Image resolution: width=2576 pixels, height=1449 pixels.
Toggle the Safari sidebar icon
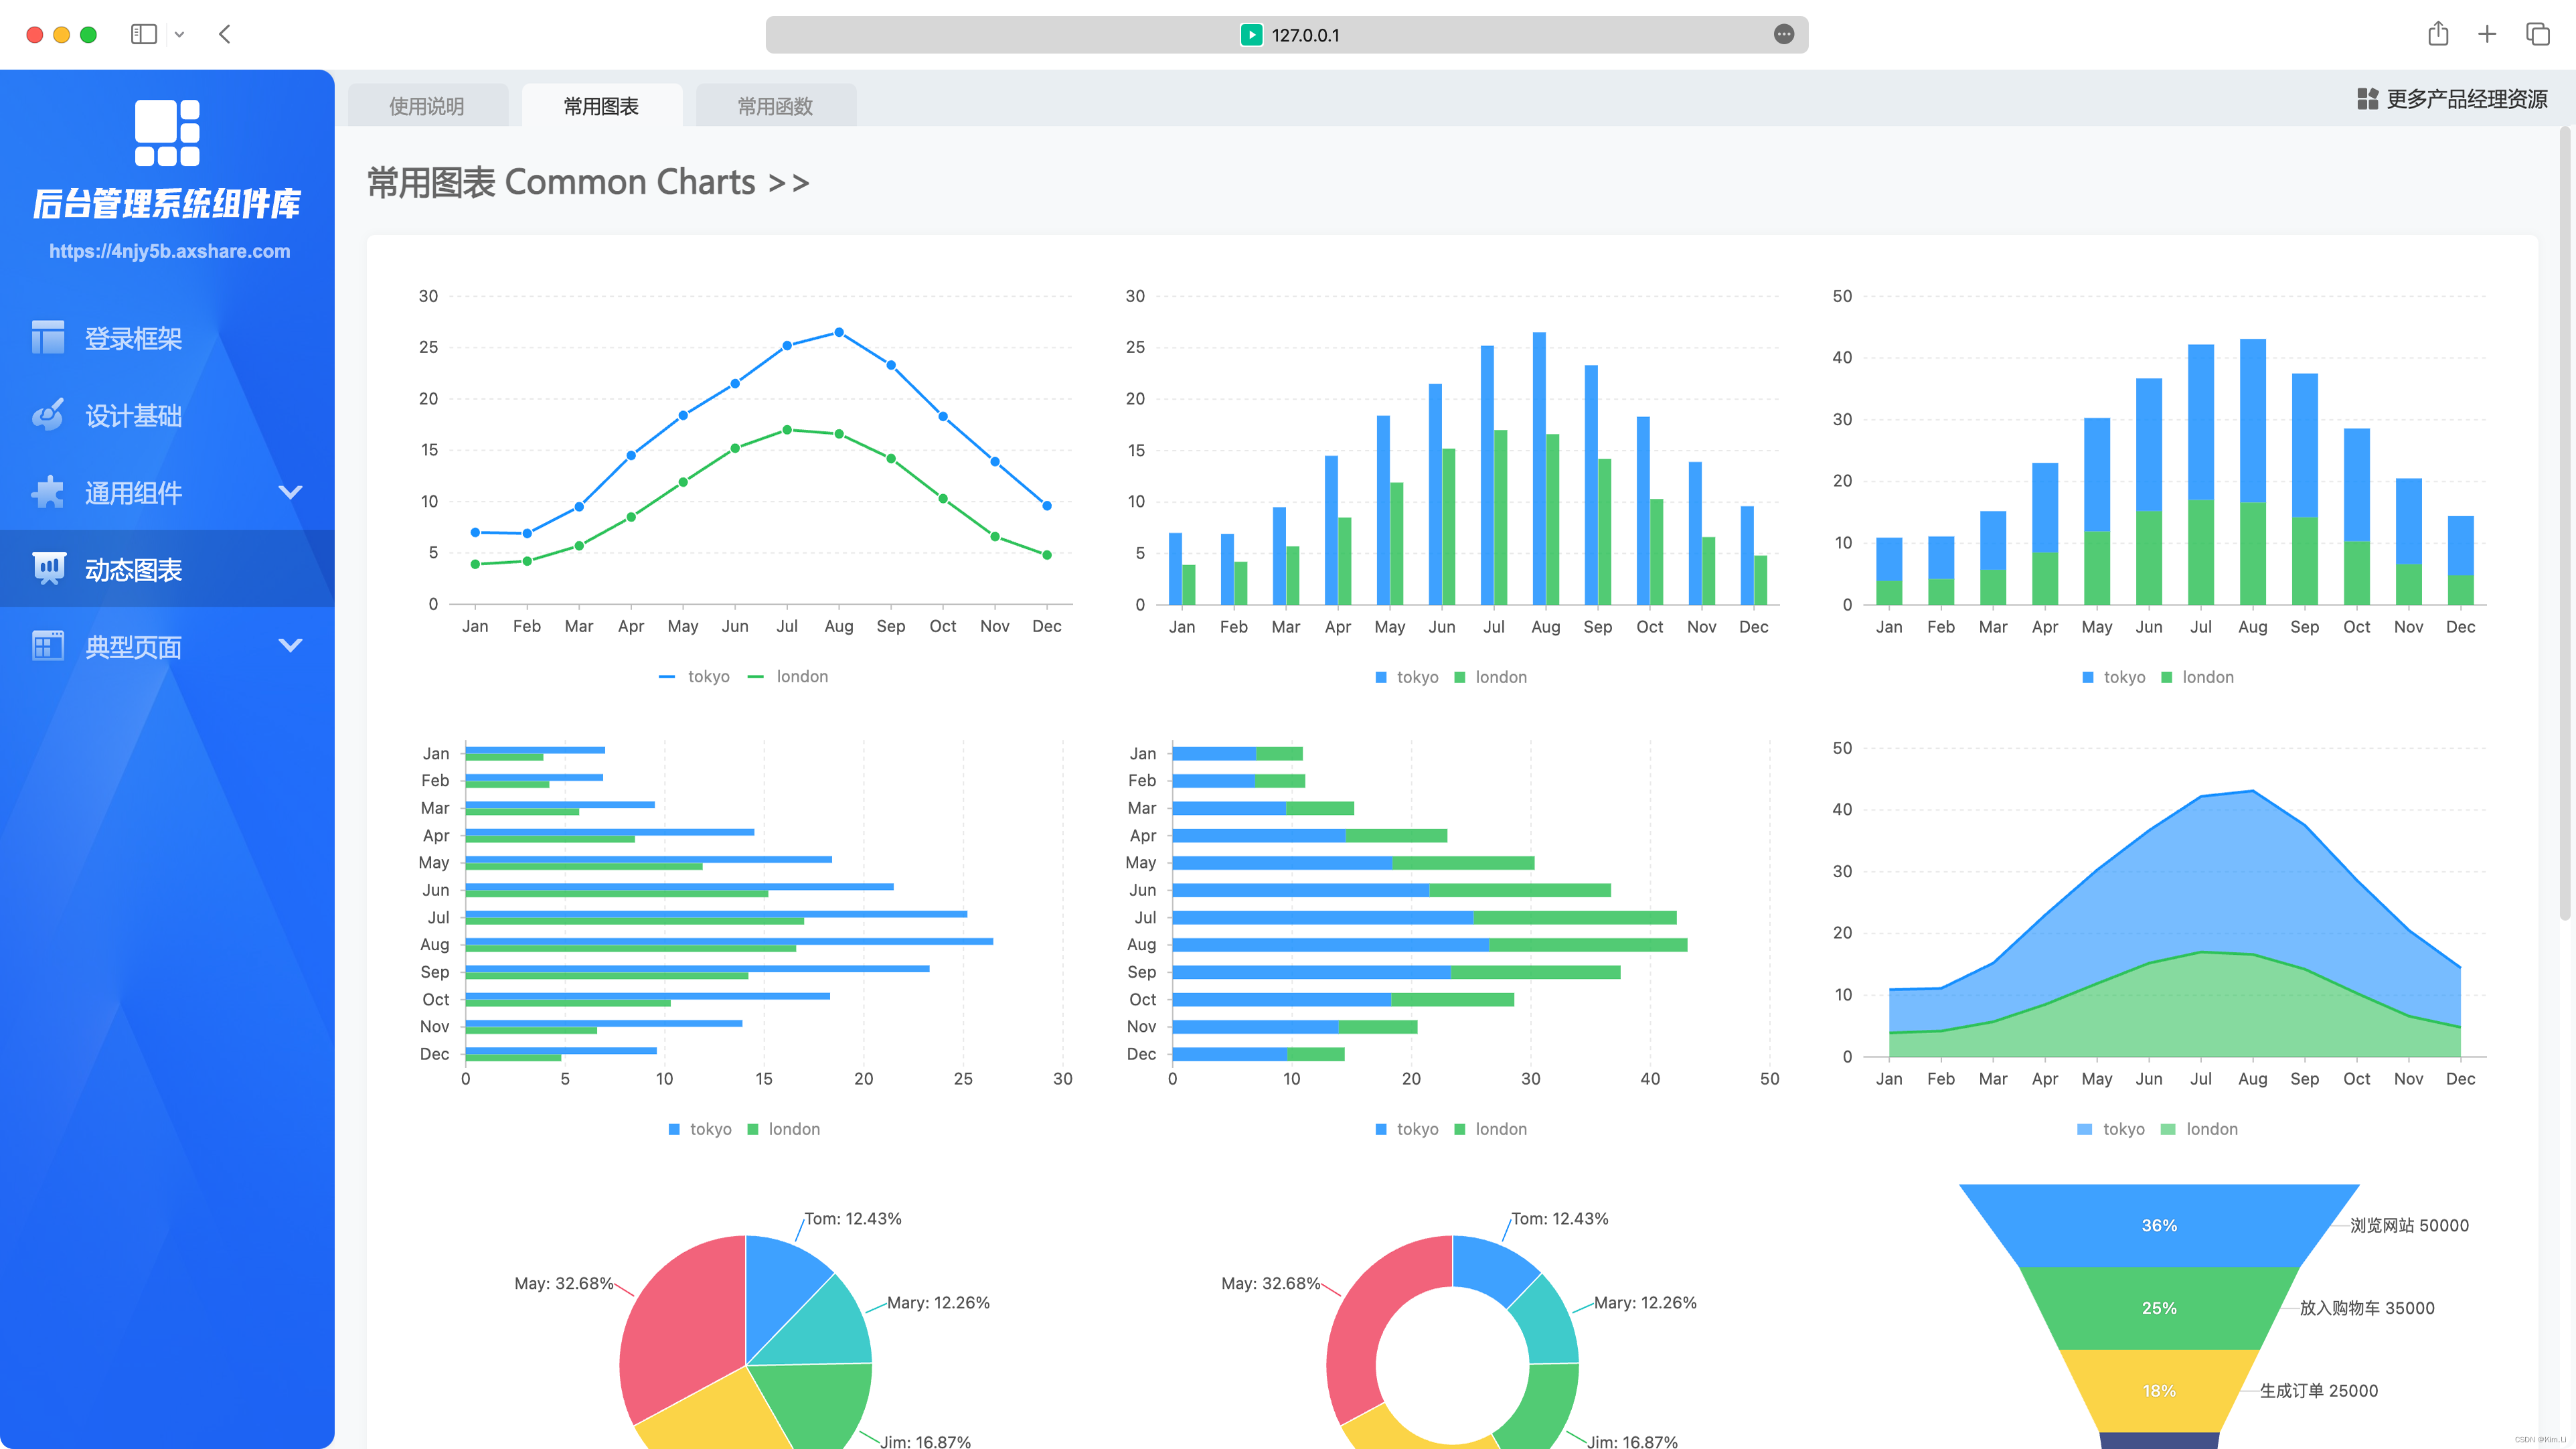coord(144,34)
